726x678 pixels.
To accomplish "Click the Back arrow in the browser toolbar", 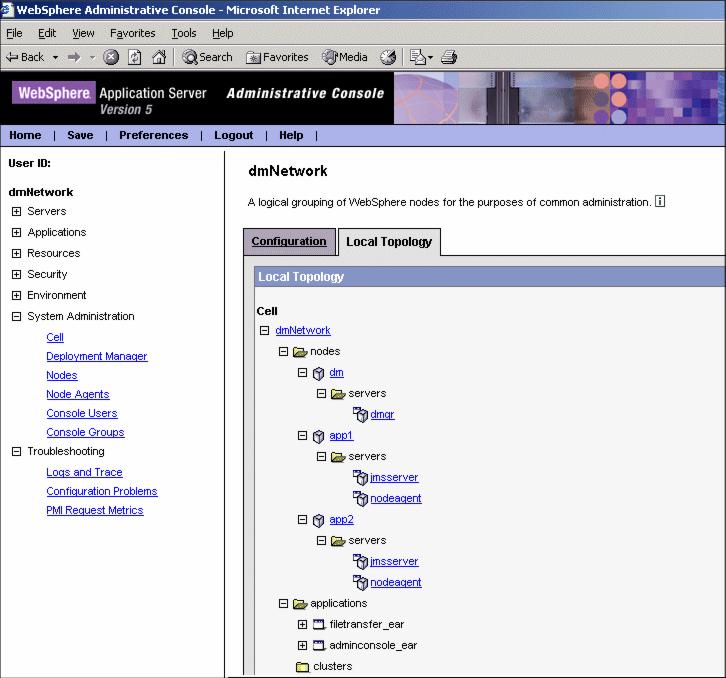I will [25, 57].
